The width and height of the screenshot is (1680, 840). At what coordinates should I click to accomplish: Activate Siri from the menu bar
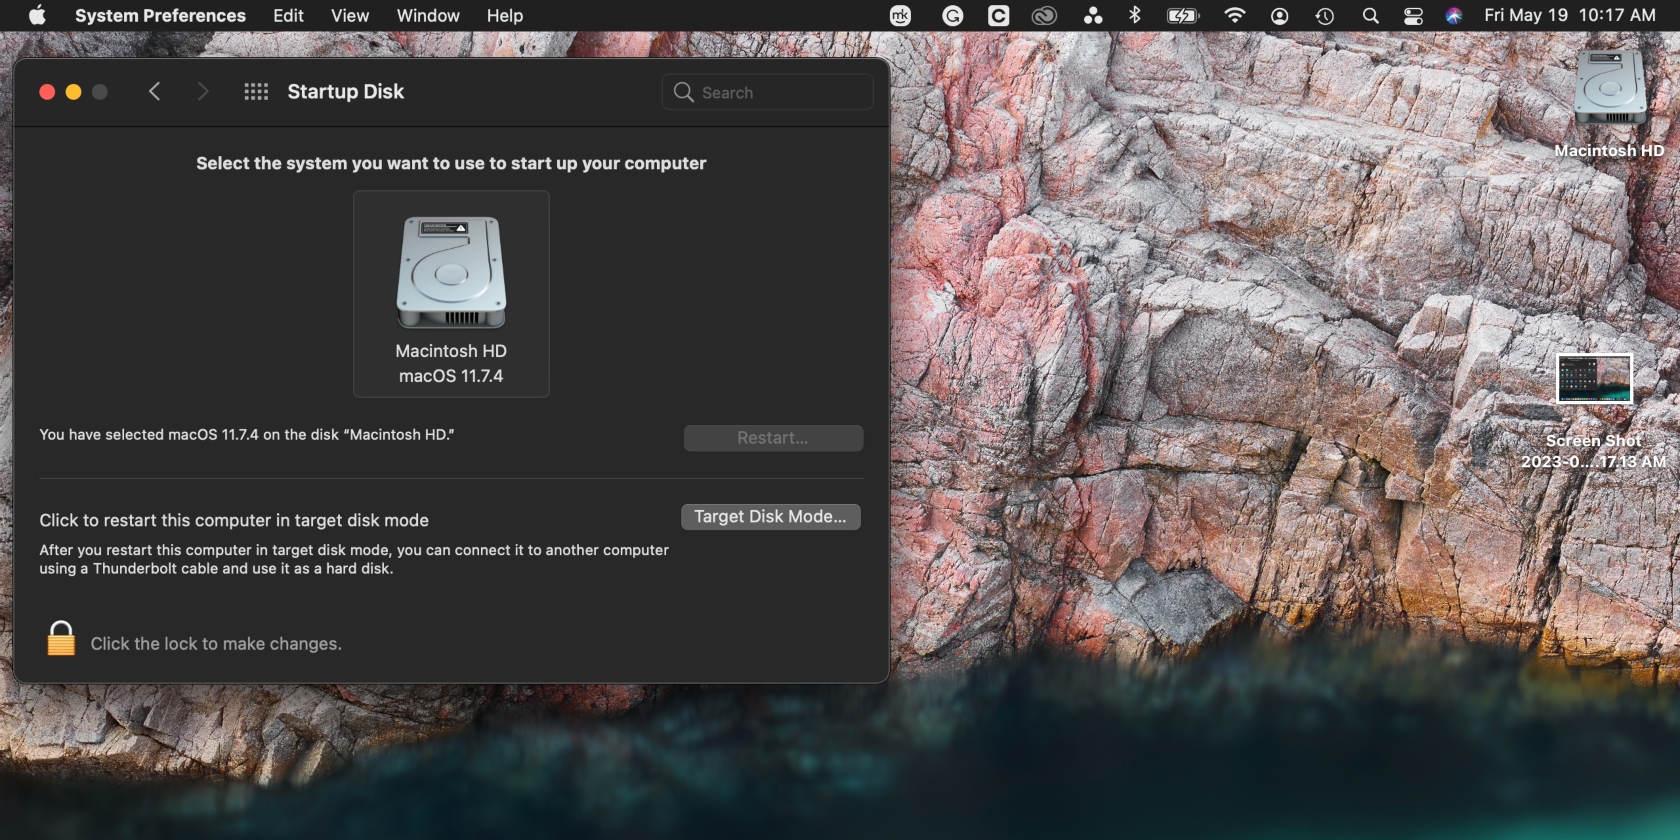(1454, 15)
